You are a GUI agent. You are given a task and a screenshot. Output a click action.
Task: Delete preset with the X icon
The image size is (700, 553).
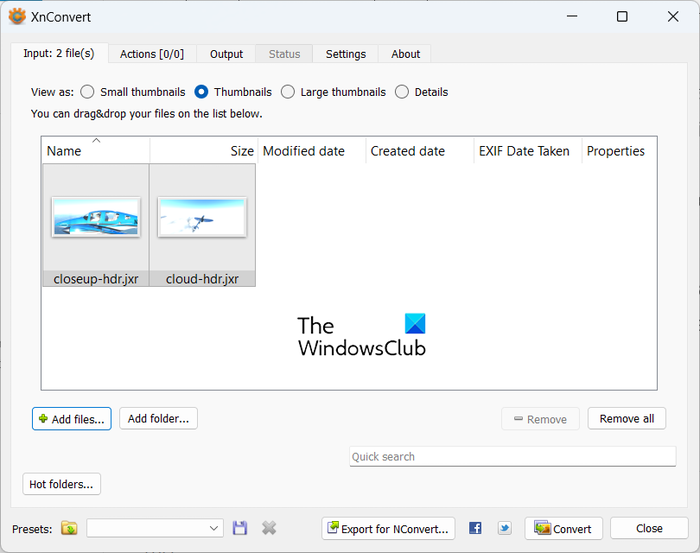point(269,528)
